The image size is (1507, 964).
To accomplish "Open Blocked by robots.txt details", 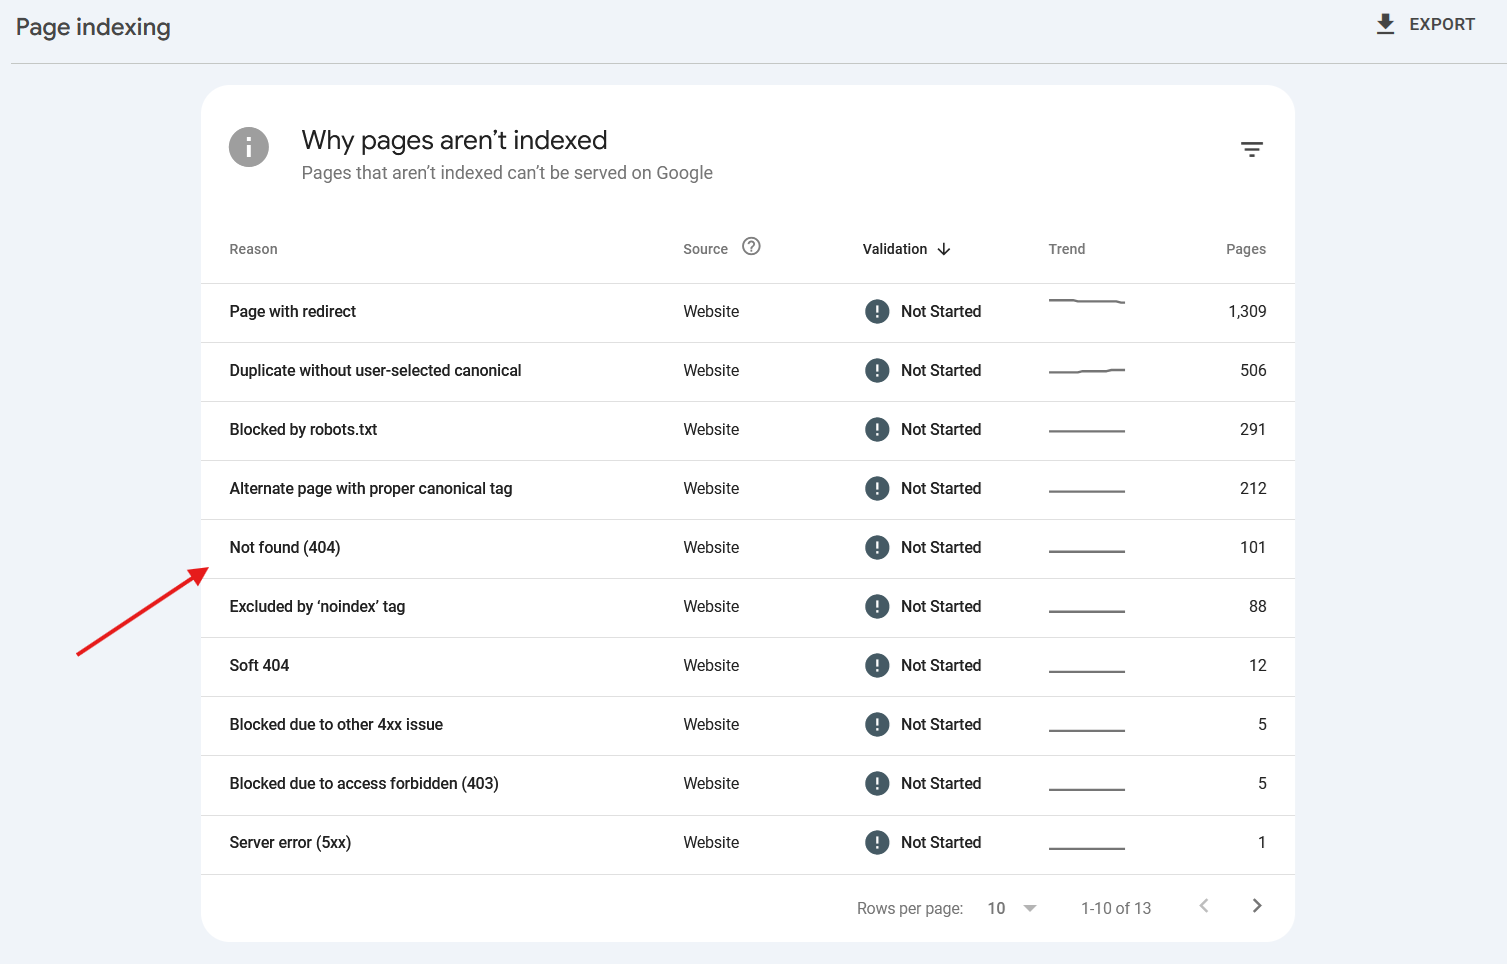I will (303, 430).
